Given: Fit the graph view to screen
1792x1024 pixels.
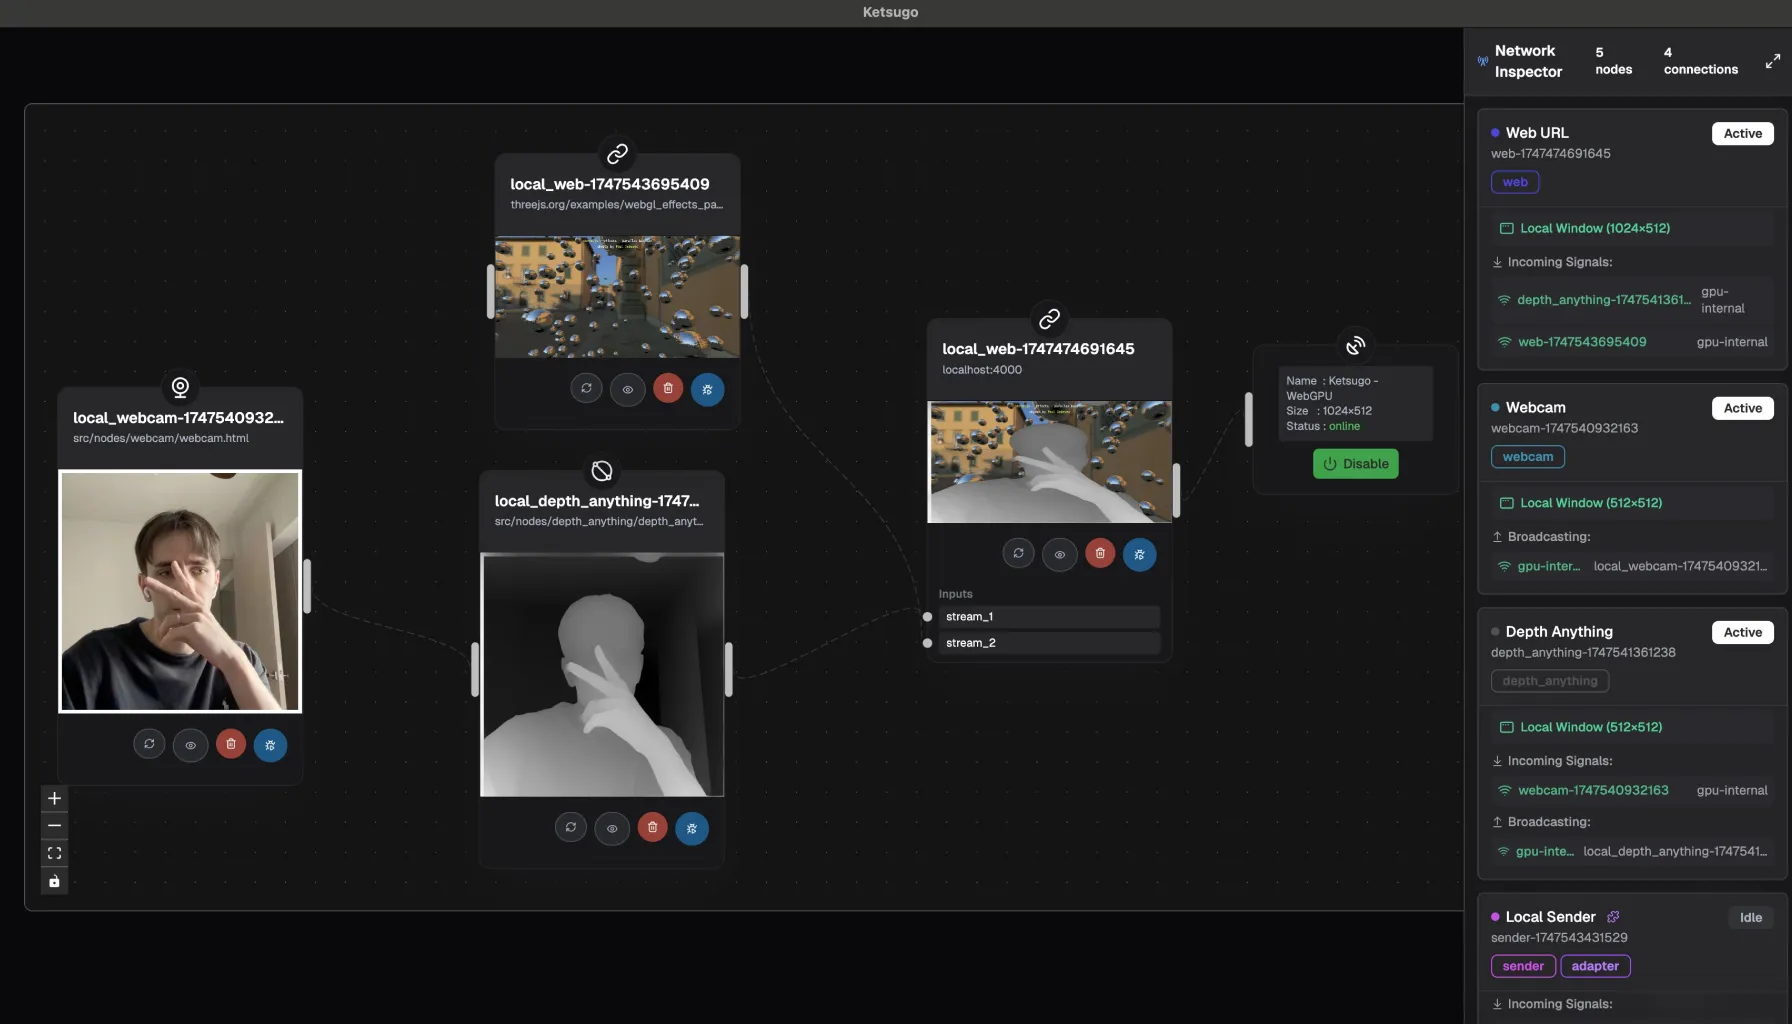Looking at the screenshot, I should pos(55,853).
